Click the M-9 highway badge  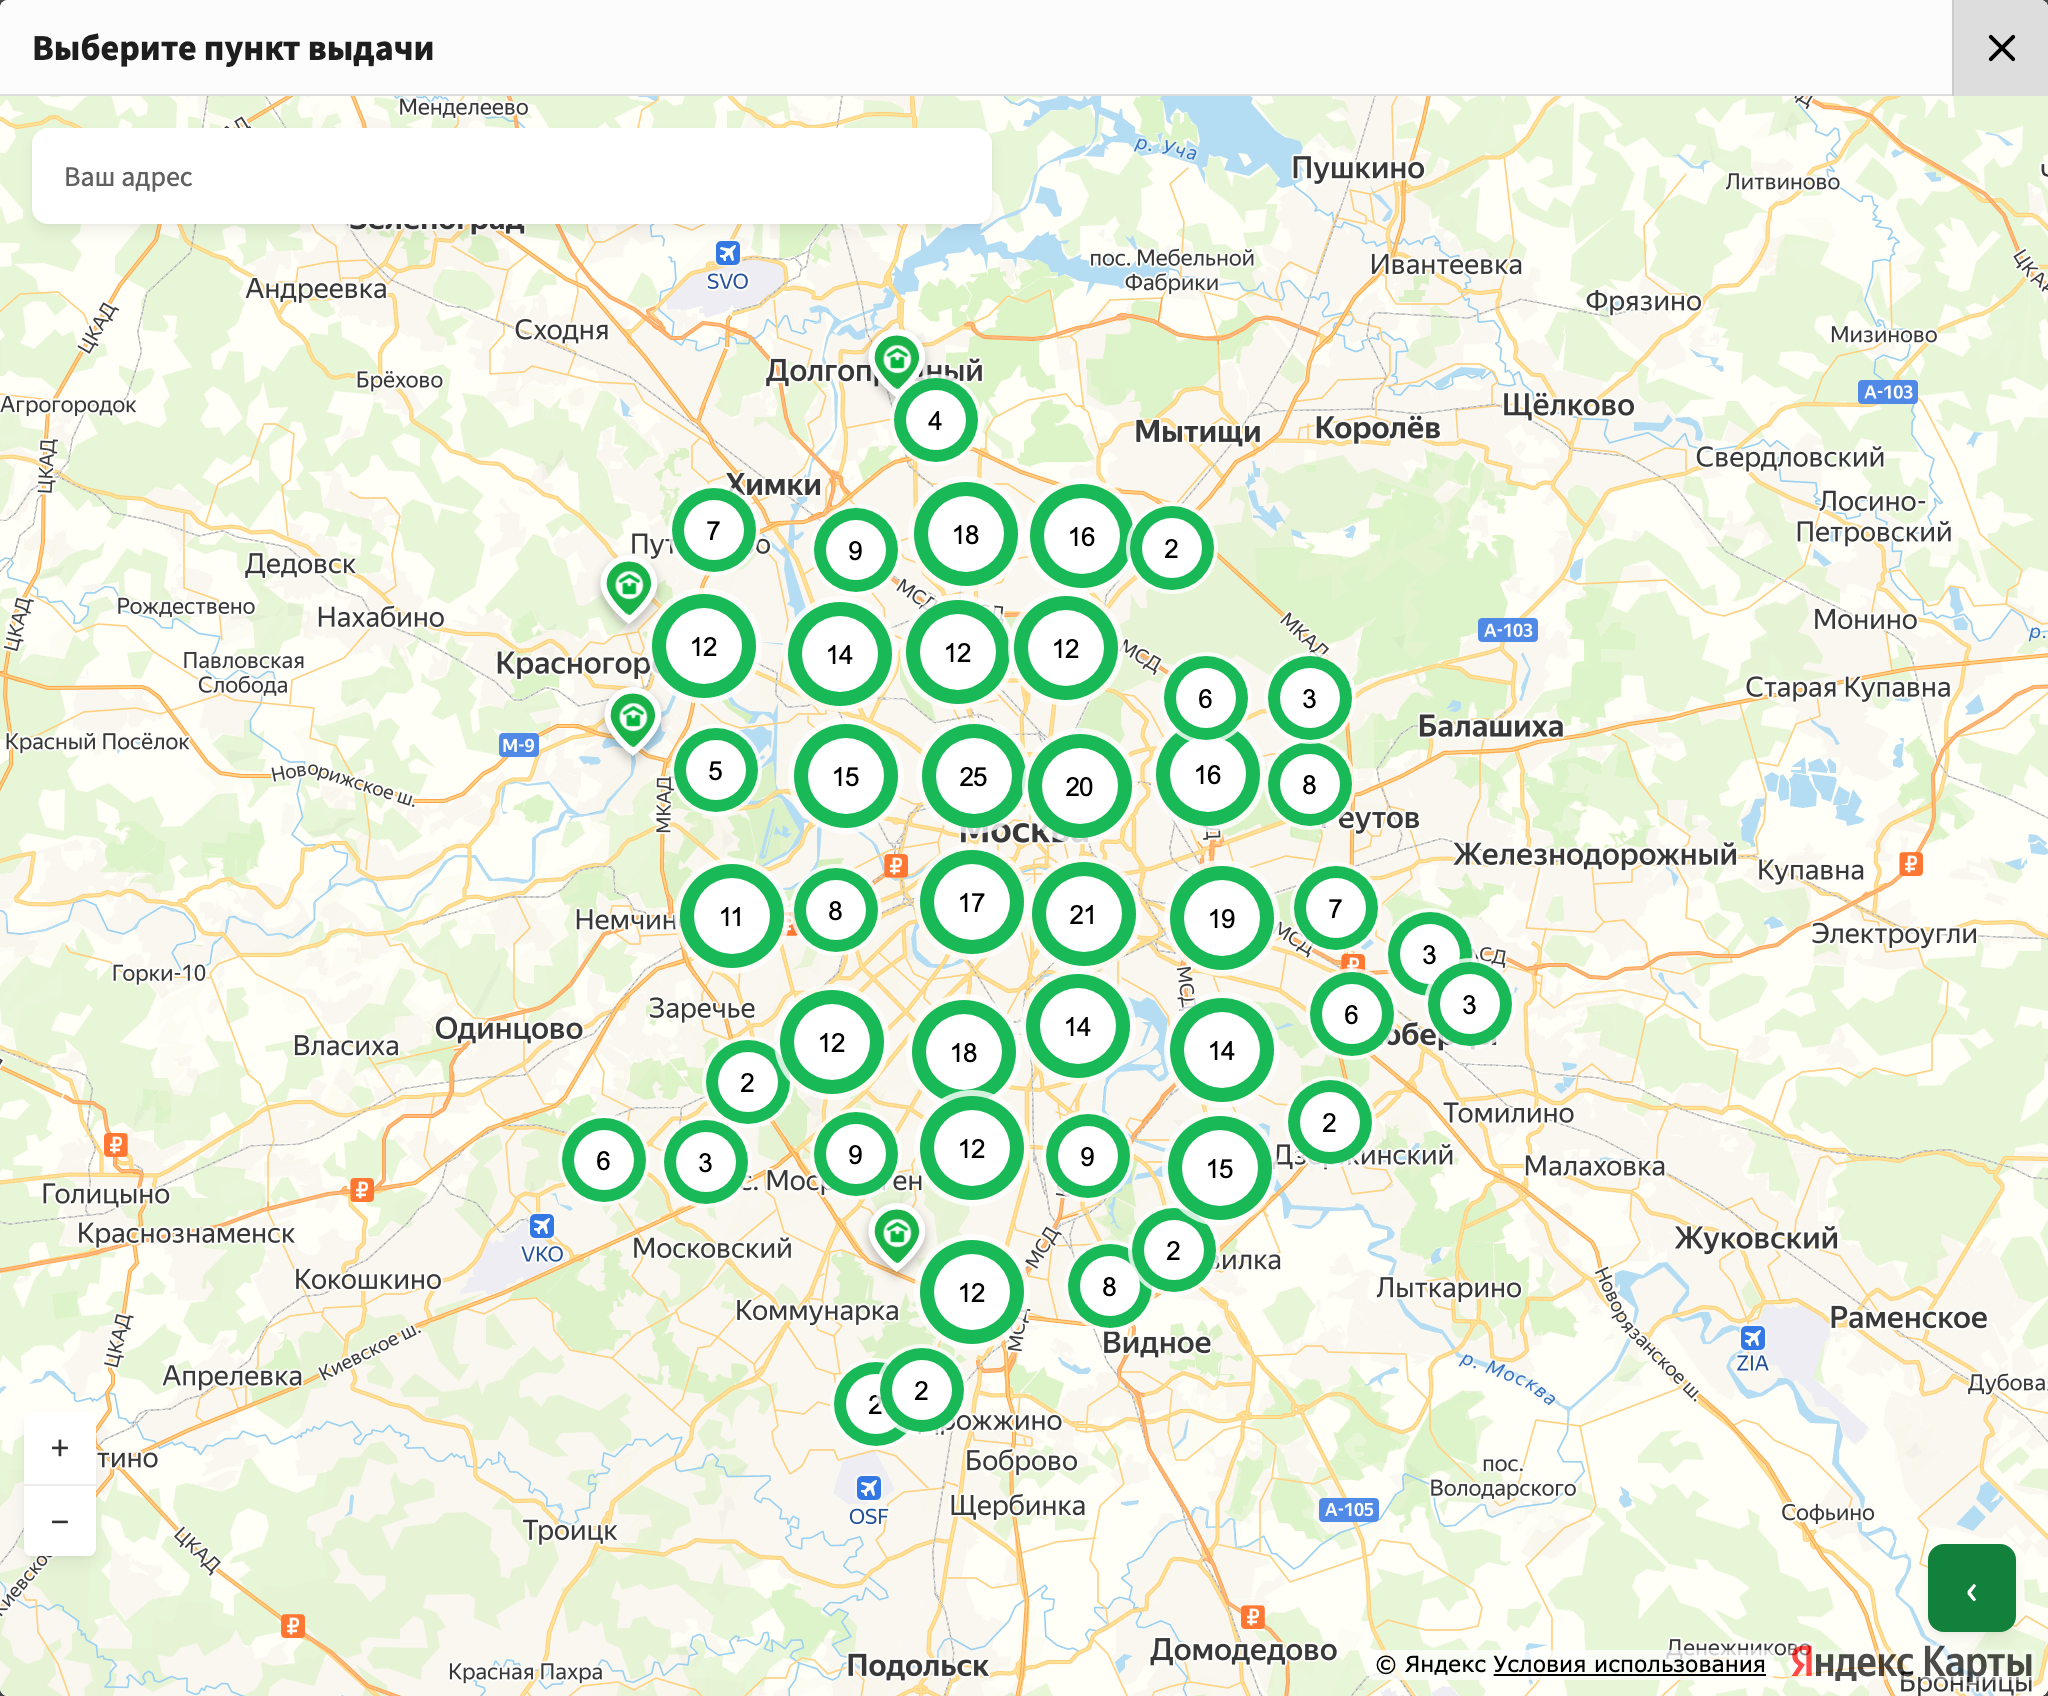coord(518,745)
